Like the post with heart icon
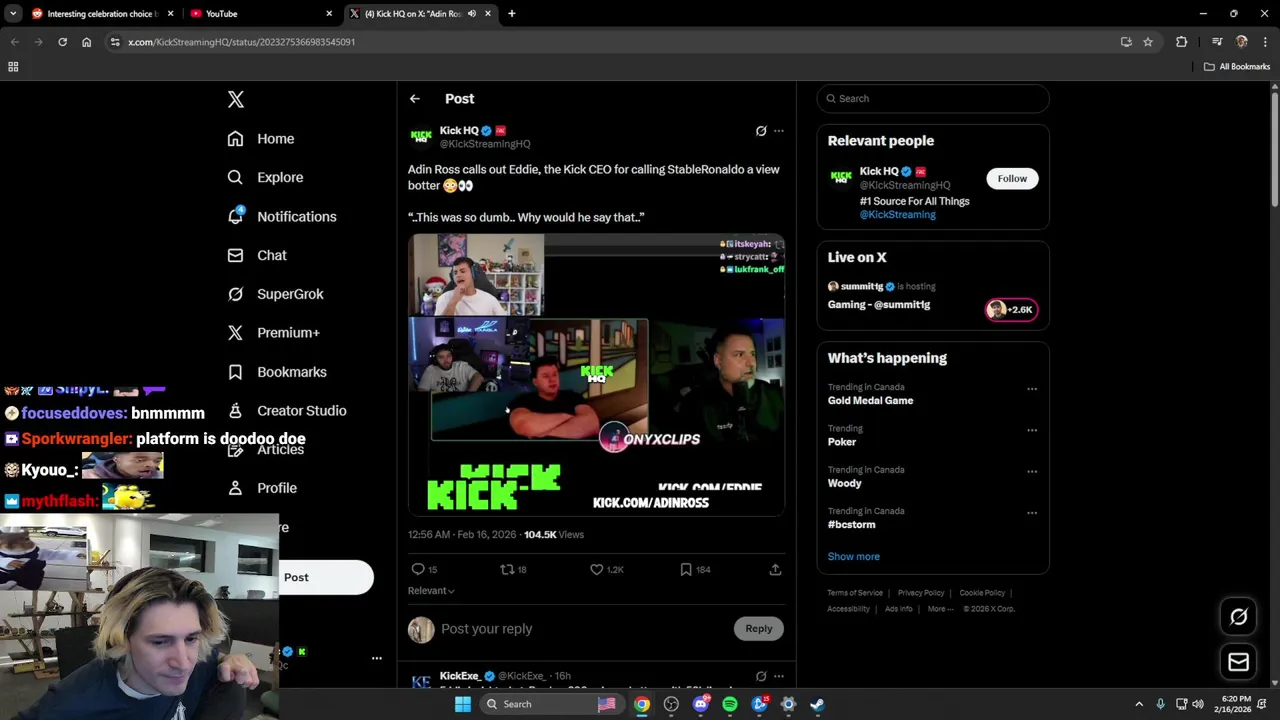 pos(596,569)
